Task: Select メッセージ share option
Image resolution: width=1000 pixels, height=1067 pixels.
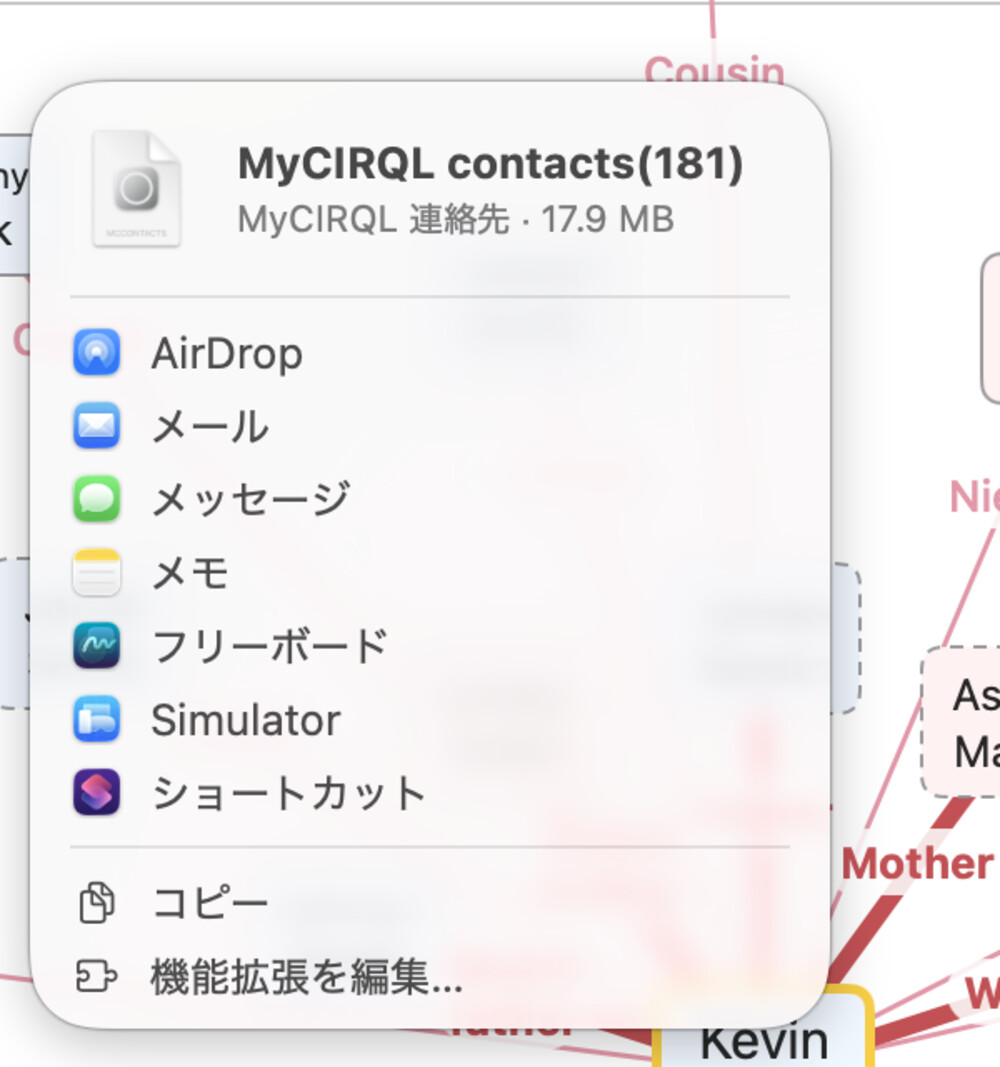Action: (x=251, y=499)
